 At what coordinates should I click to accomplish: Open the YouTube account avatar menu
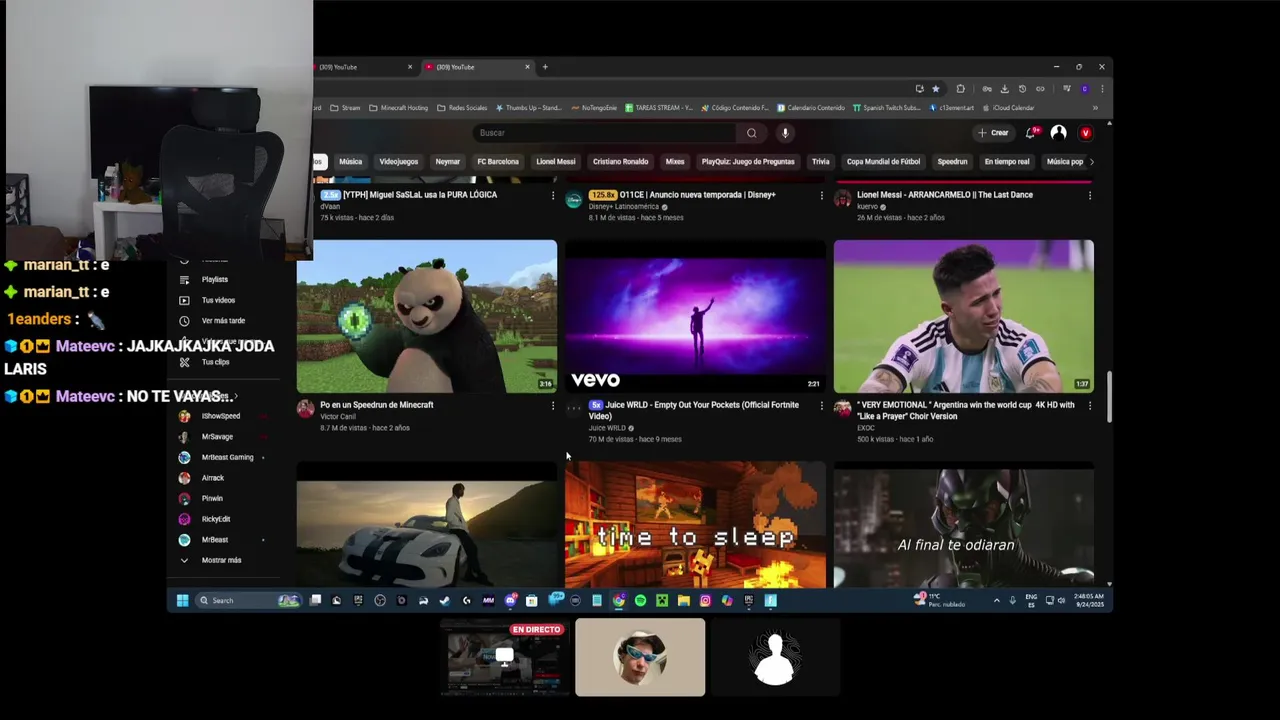point(1058,132)
